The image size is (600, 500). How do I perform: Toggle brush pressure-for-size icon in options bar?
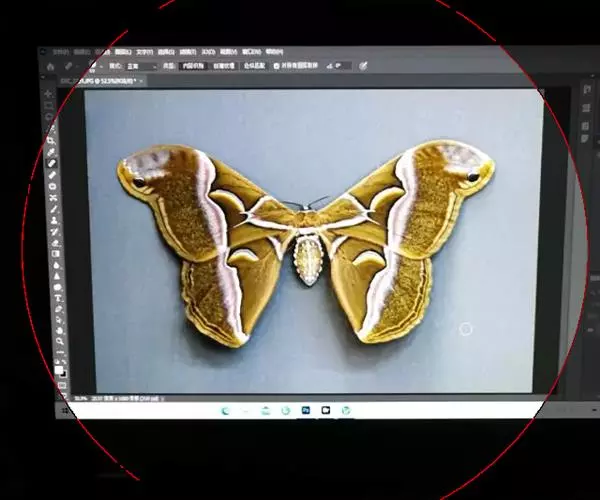tap(363, 66)
